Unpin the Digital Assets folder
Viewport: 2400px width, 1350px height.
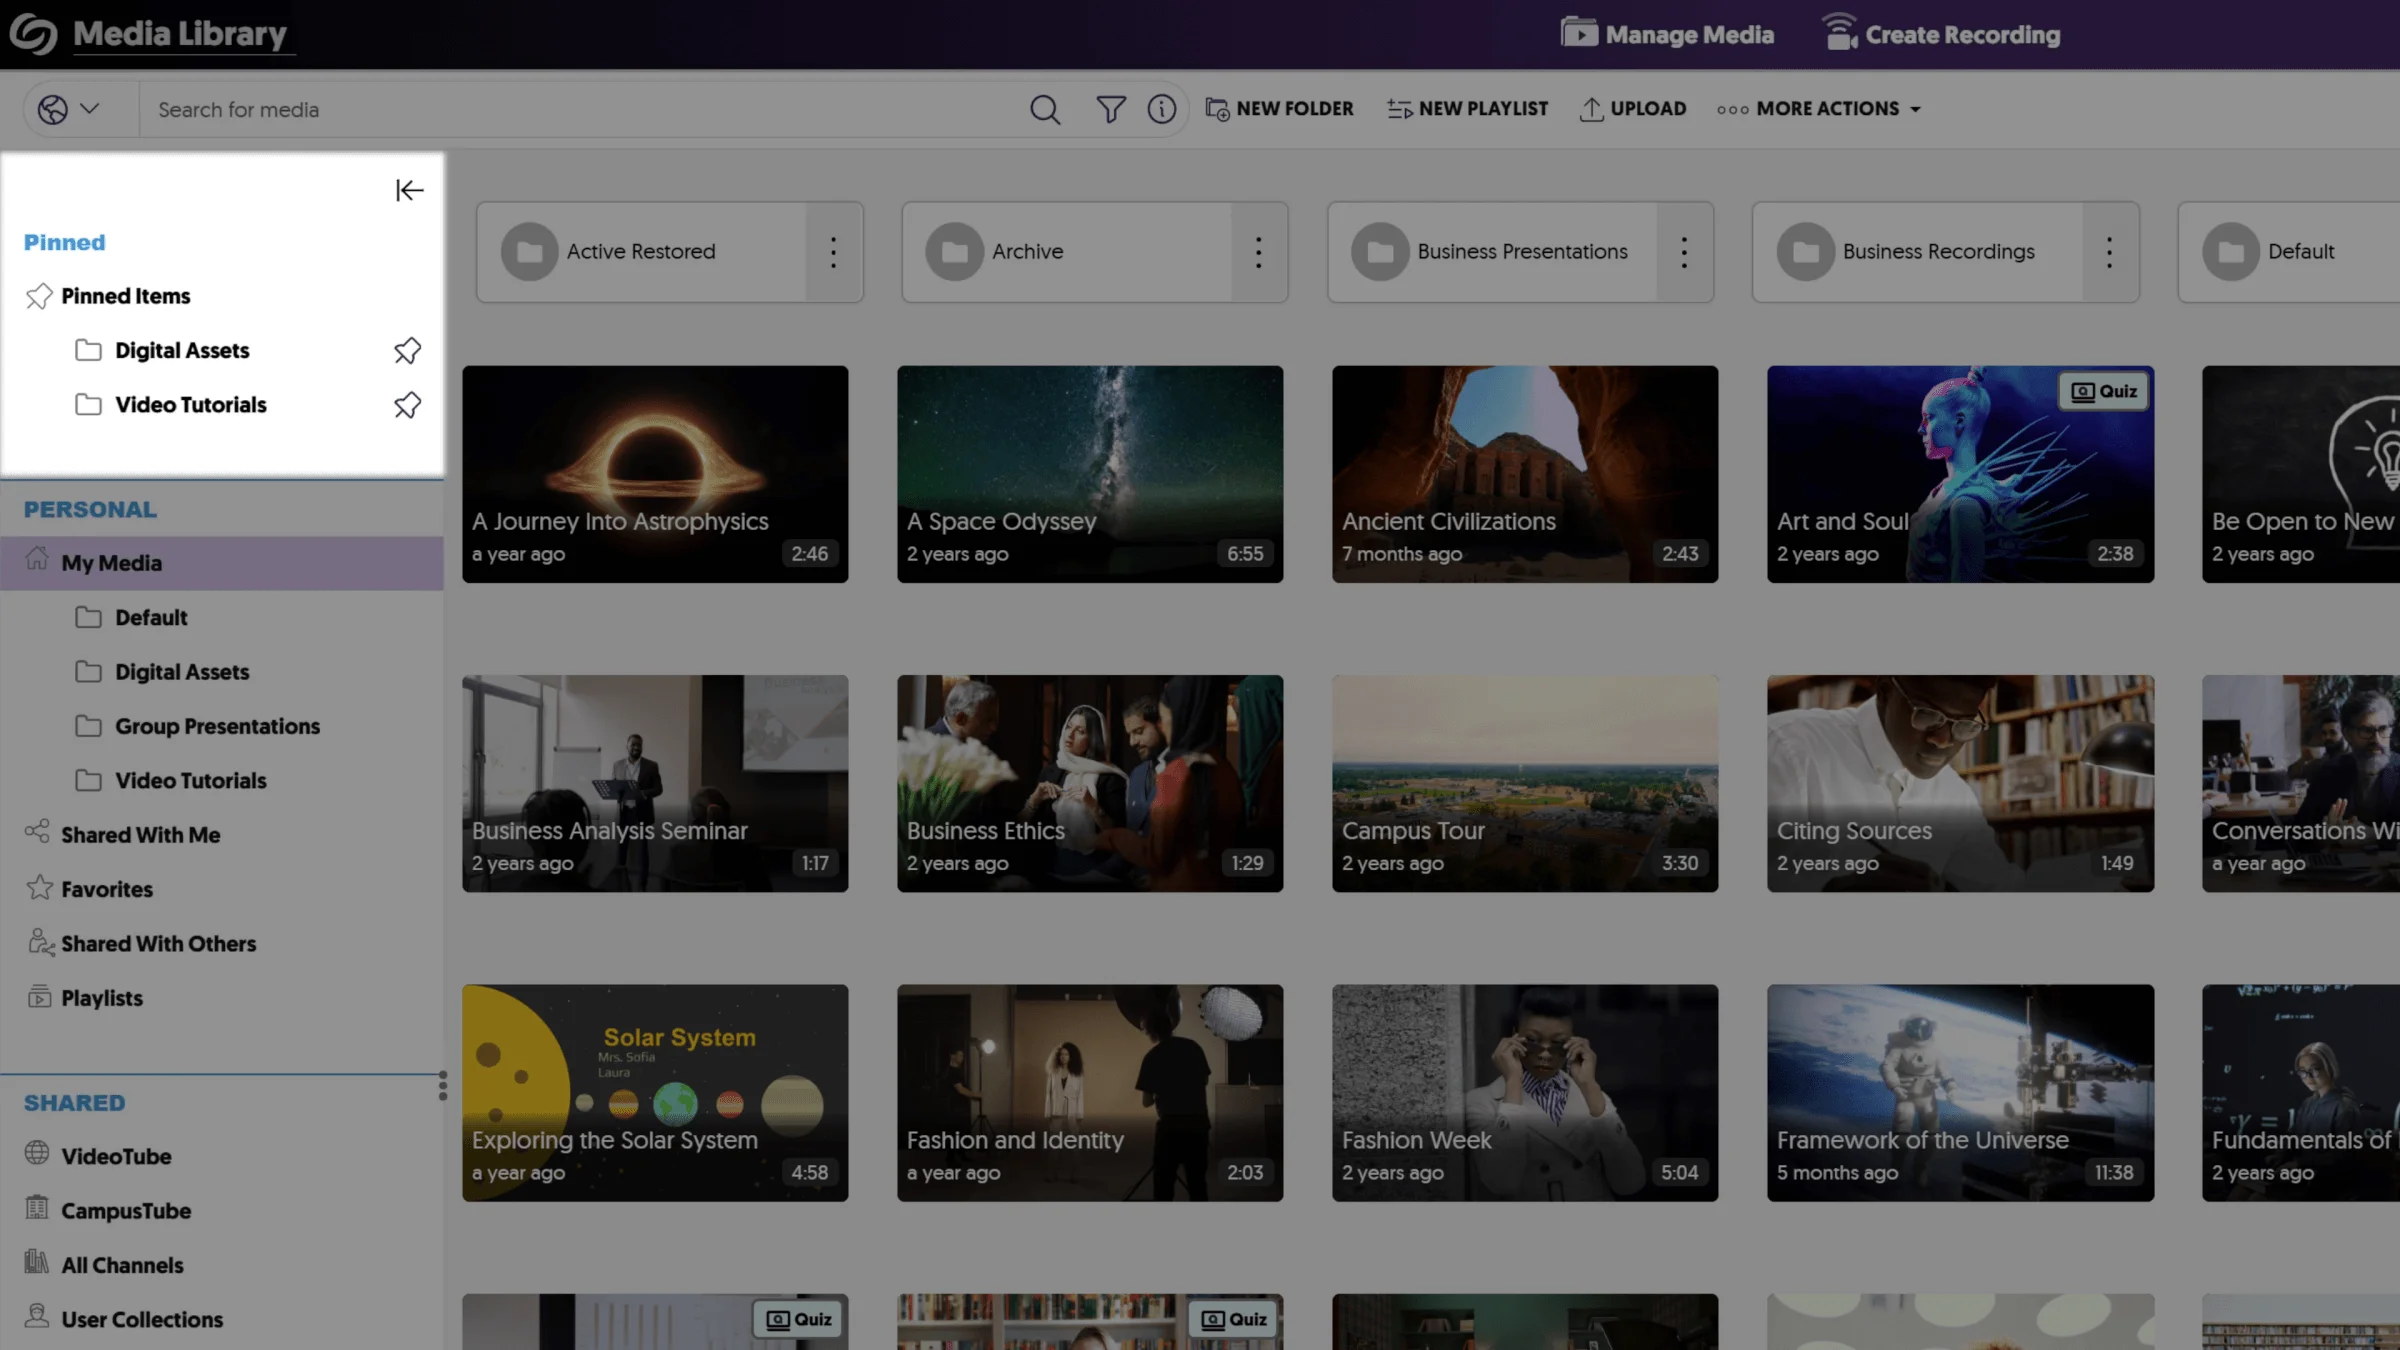tap(407, 350)
